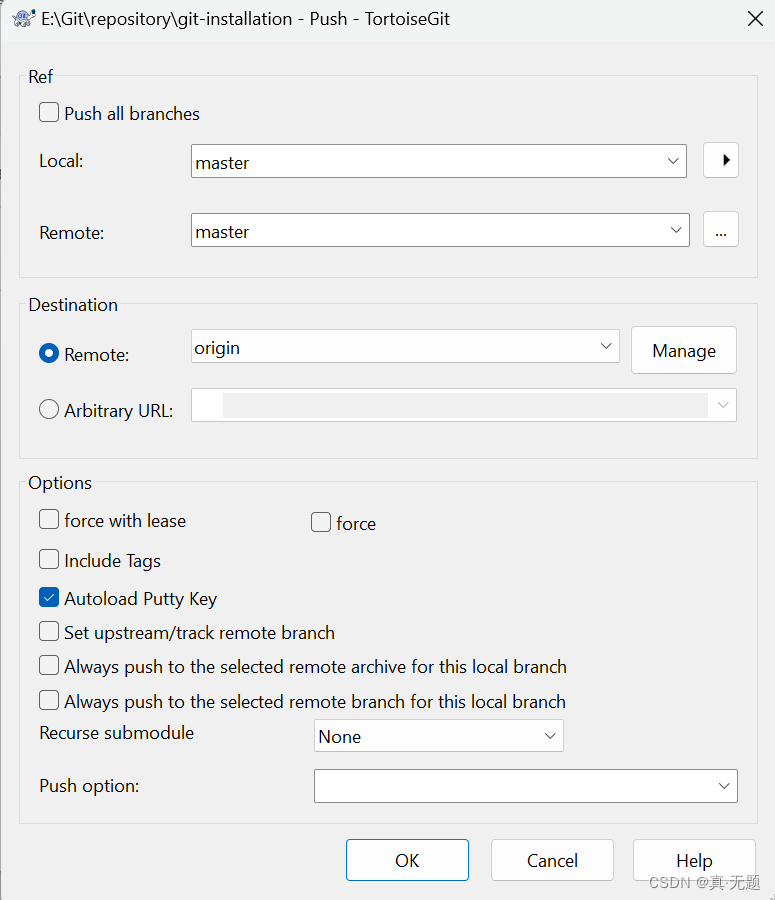Enable Set upstream/track remote branch
The width and height of the screenshot is (775, 900).
[48, 632]
